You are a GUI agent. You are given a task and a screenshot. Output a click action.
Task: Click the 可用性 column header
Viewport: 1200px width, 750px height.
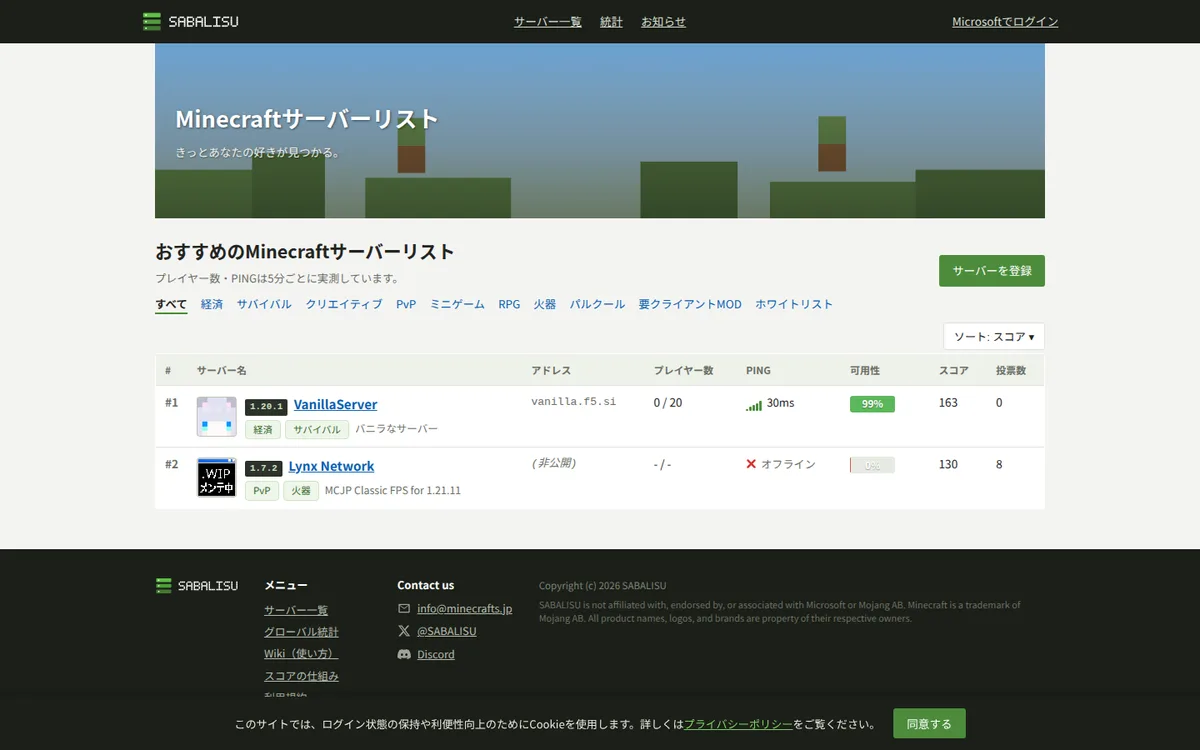tap(865, 370)
